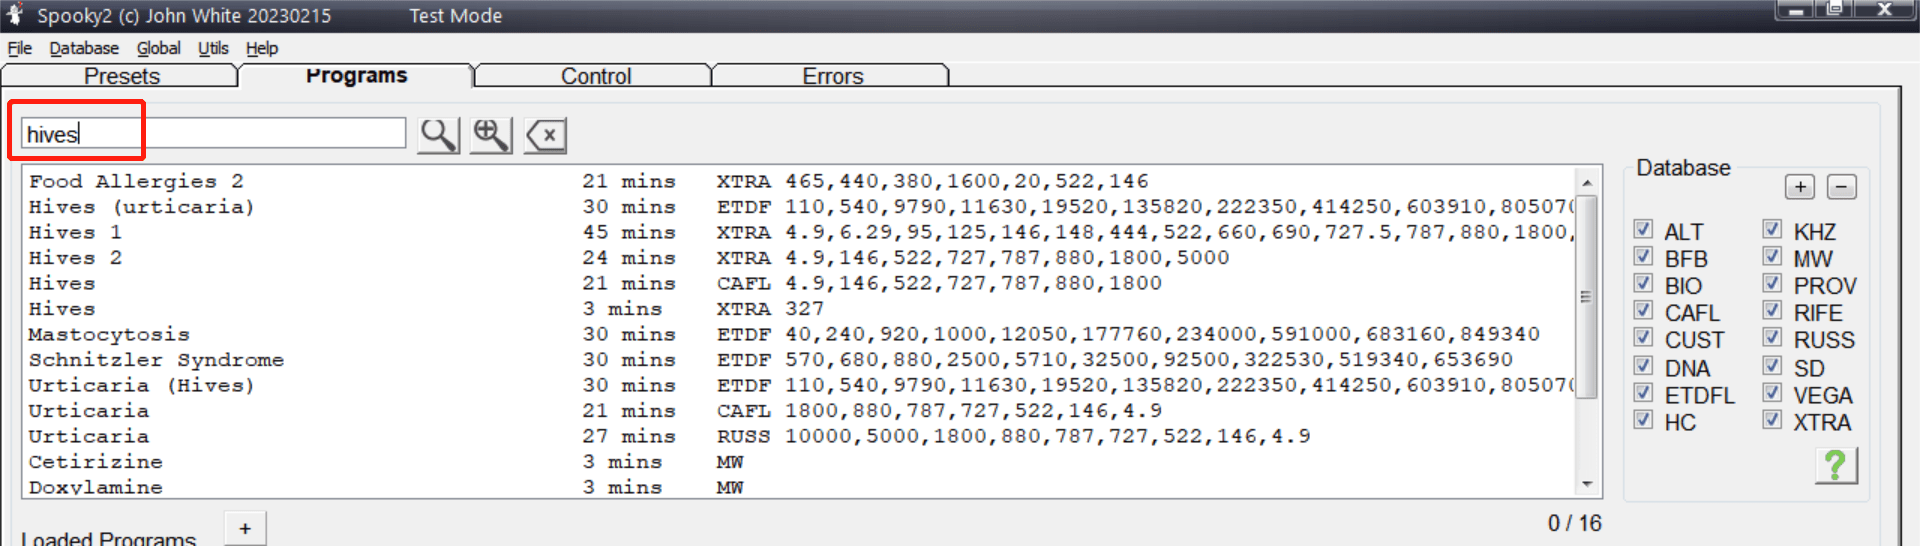
Task: Click the results list scrollbar thumb
Action: coord(1587,296)
